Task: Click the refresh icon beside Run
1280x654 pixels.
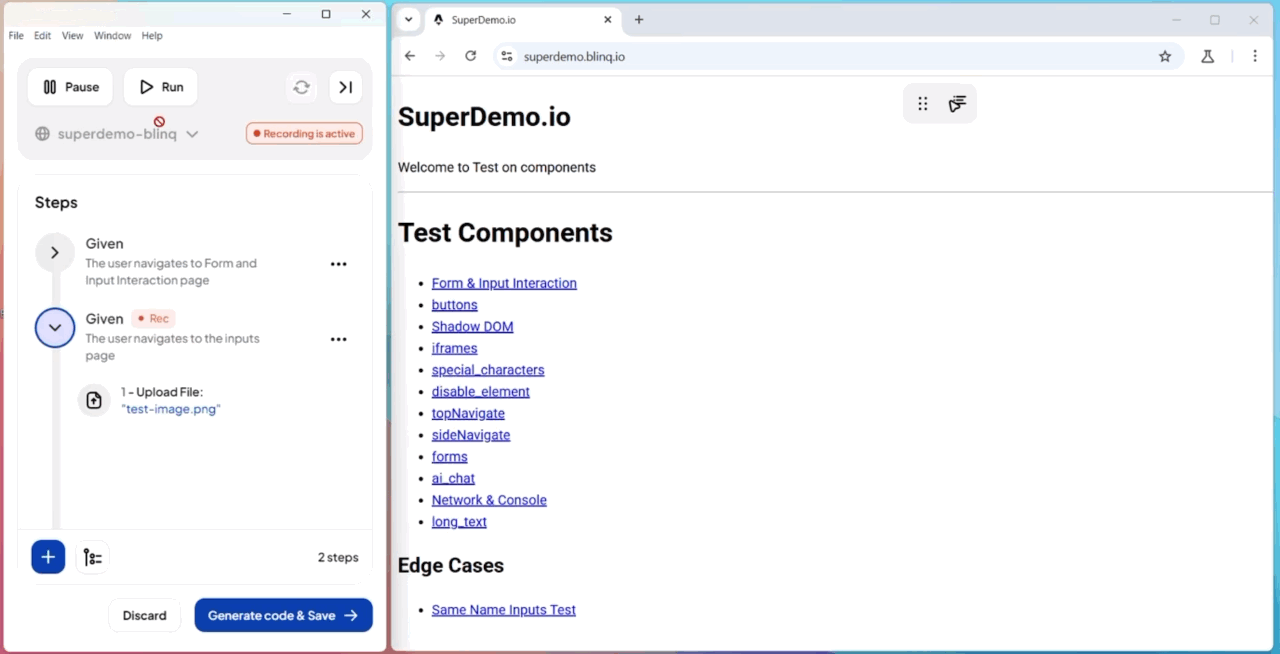Action: pos(301,87)
